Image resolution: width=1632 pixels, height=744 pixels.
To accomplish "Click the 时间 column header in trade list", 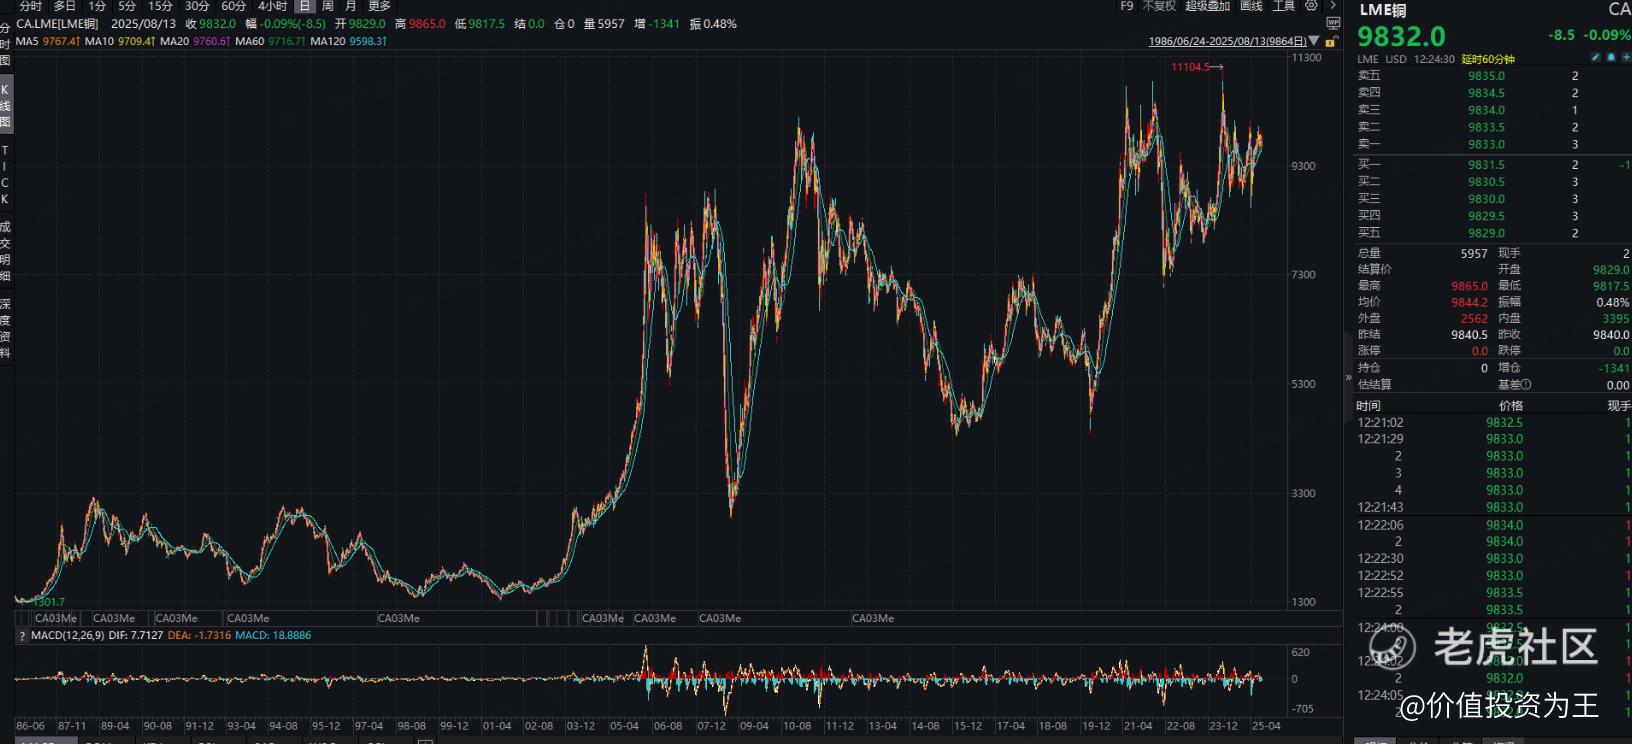I will [x=1368, y=405].
